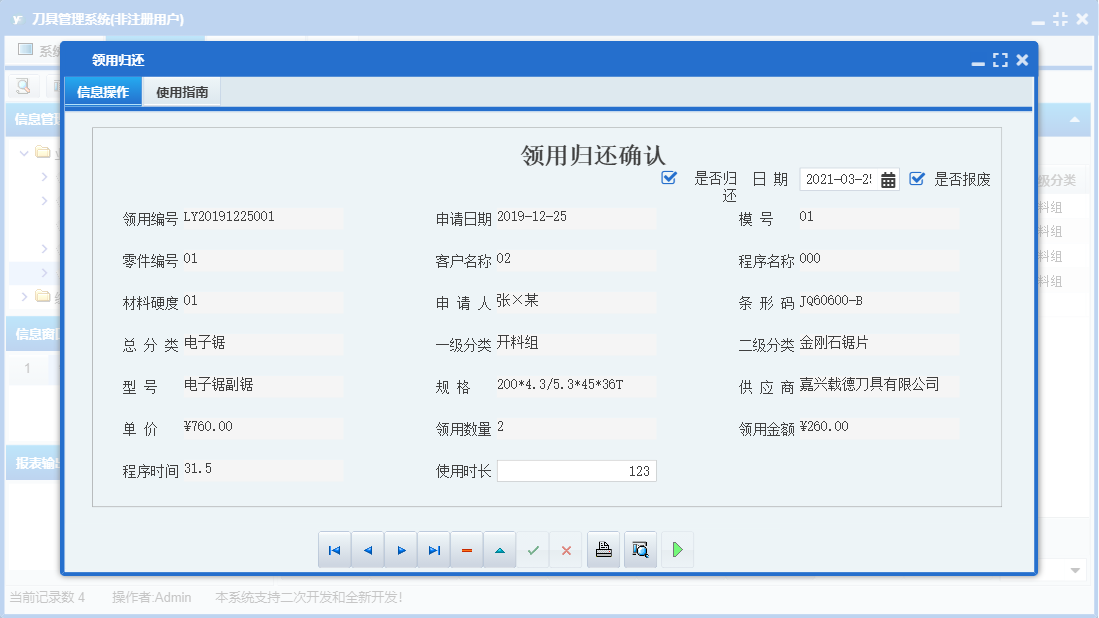The image size is (1099, 618).
Task: Close the 领用归还 dialog
Action: [x=1023, y=60]
